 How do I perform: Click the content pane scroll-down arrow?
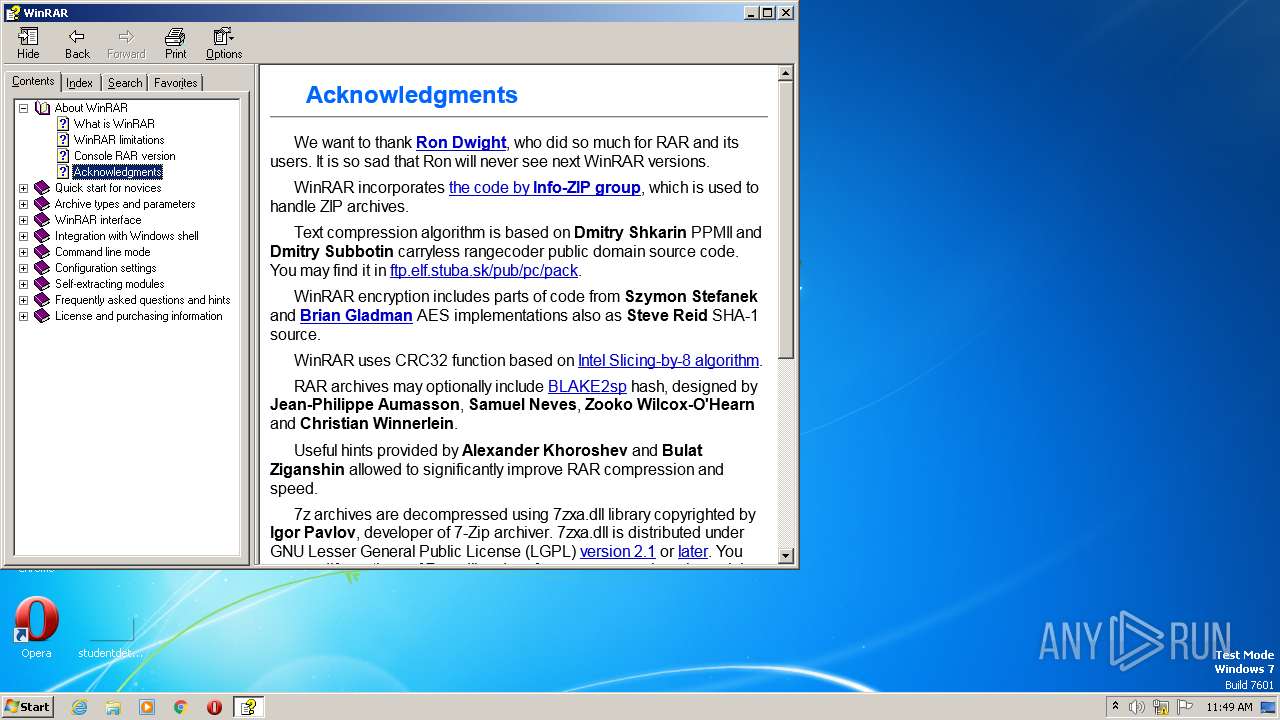tap(786, 556)
